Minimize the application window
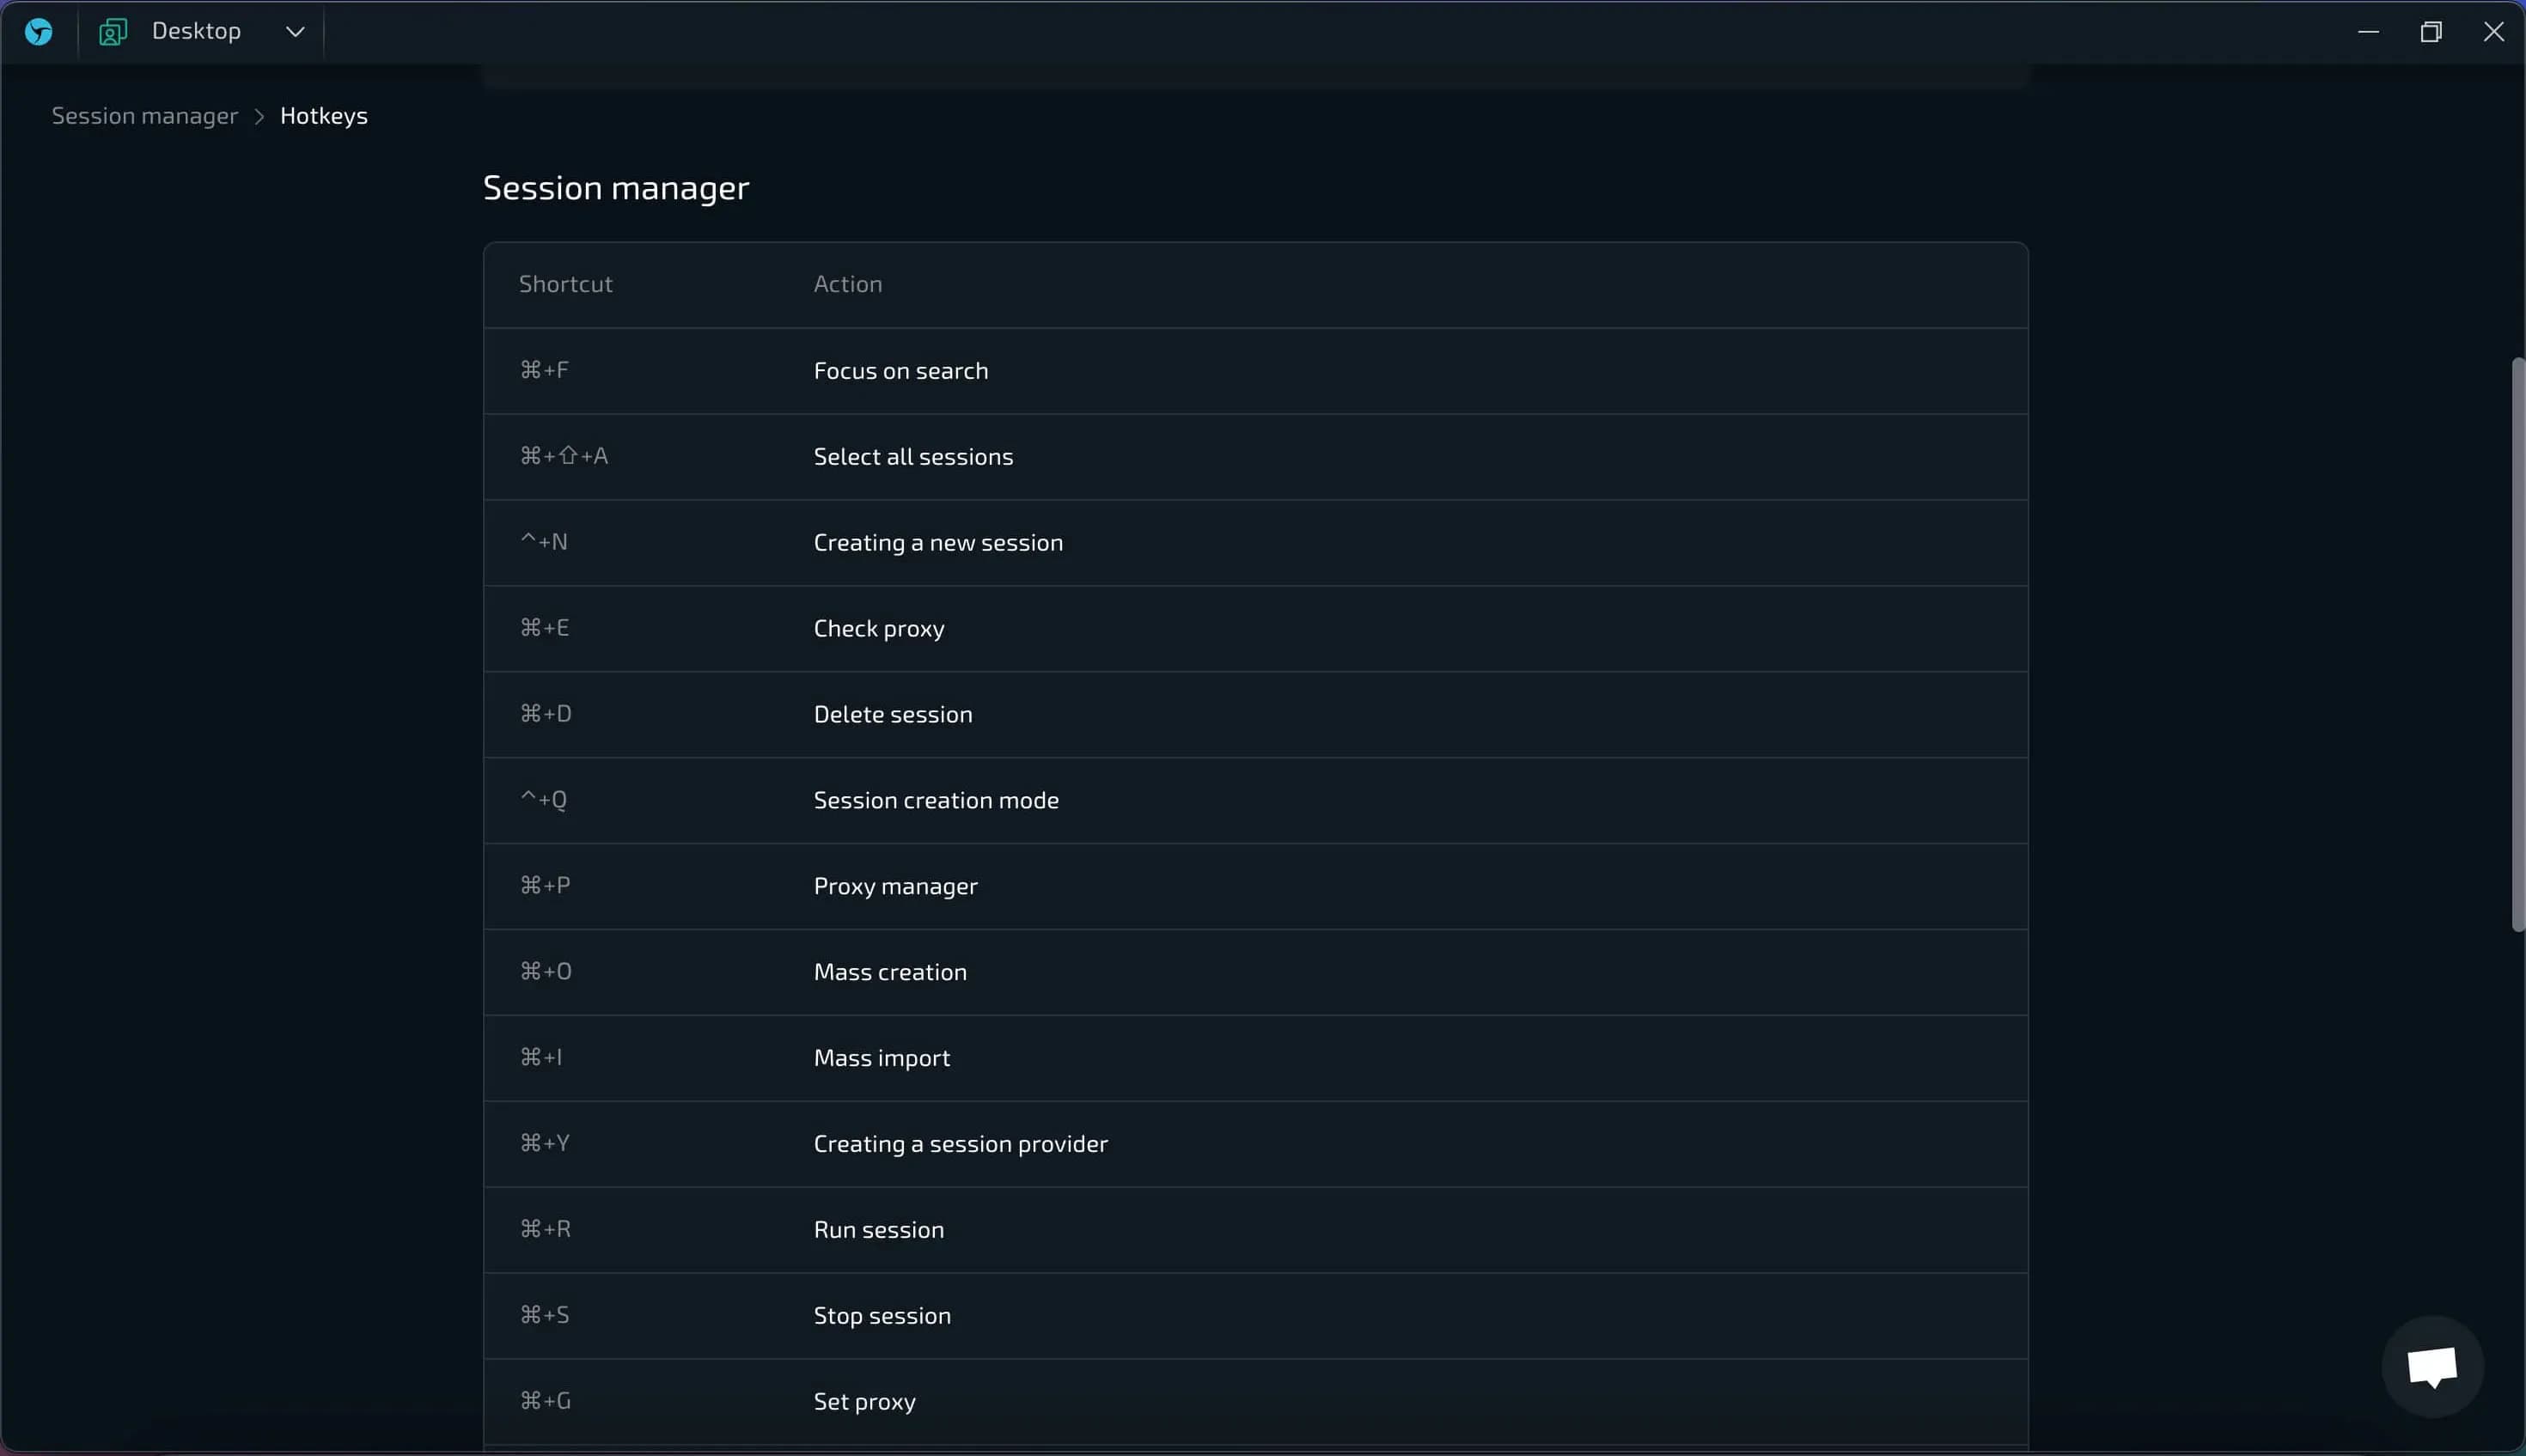This screenshot has height=1456, width=2526. point(2368,32)
